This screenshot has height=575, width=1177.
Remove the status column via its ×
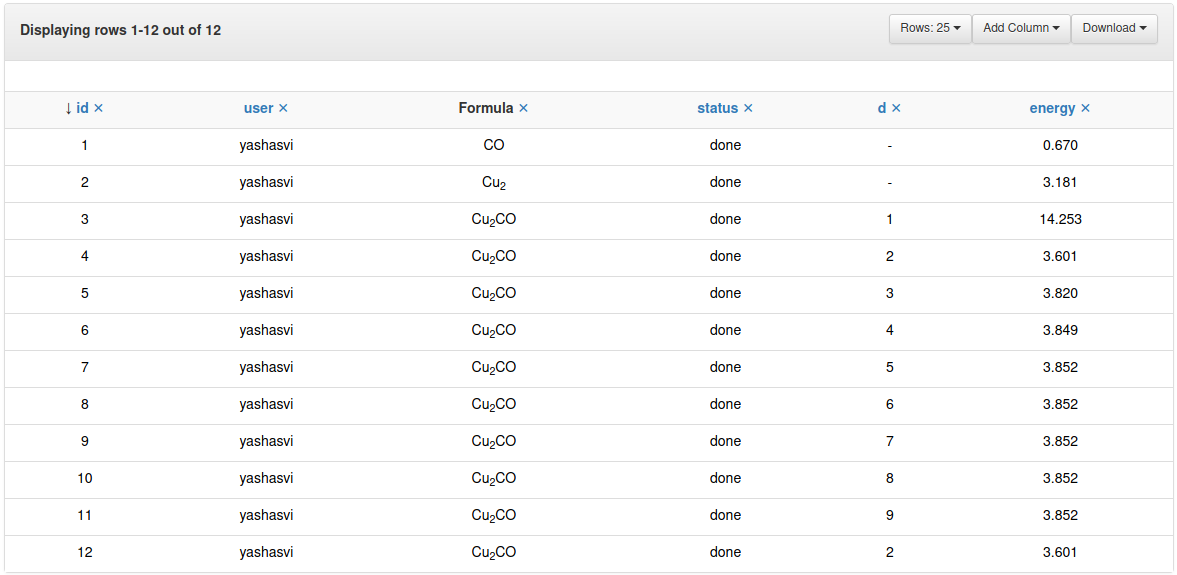(x=748, y=108)
